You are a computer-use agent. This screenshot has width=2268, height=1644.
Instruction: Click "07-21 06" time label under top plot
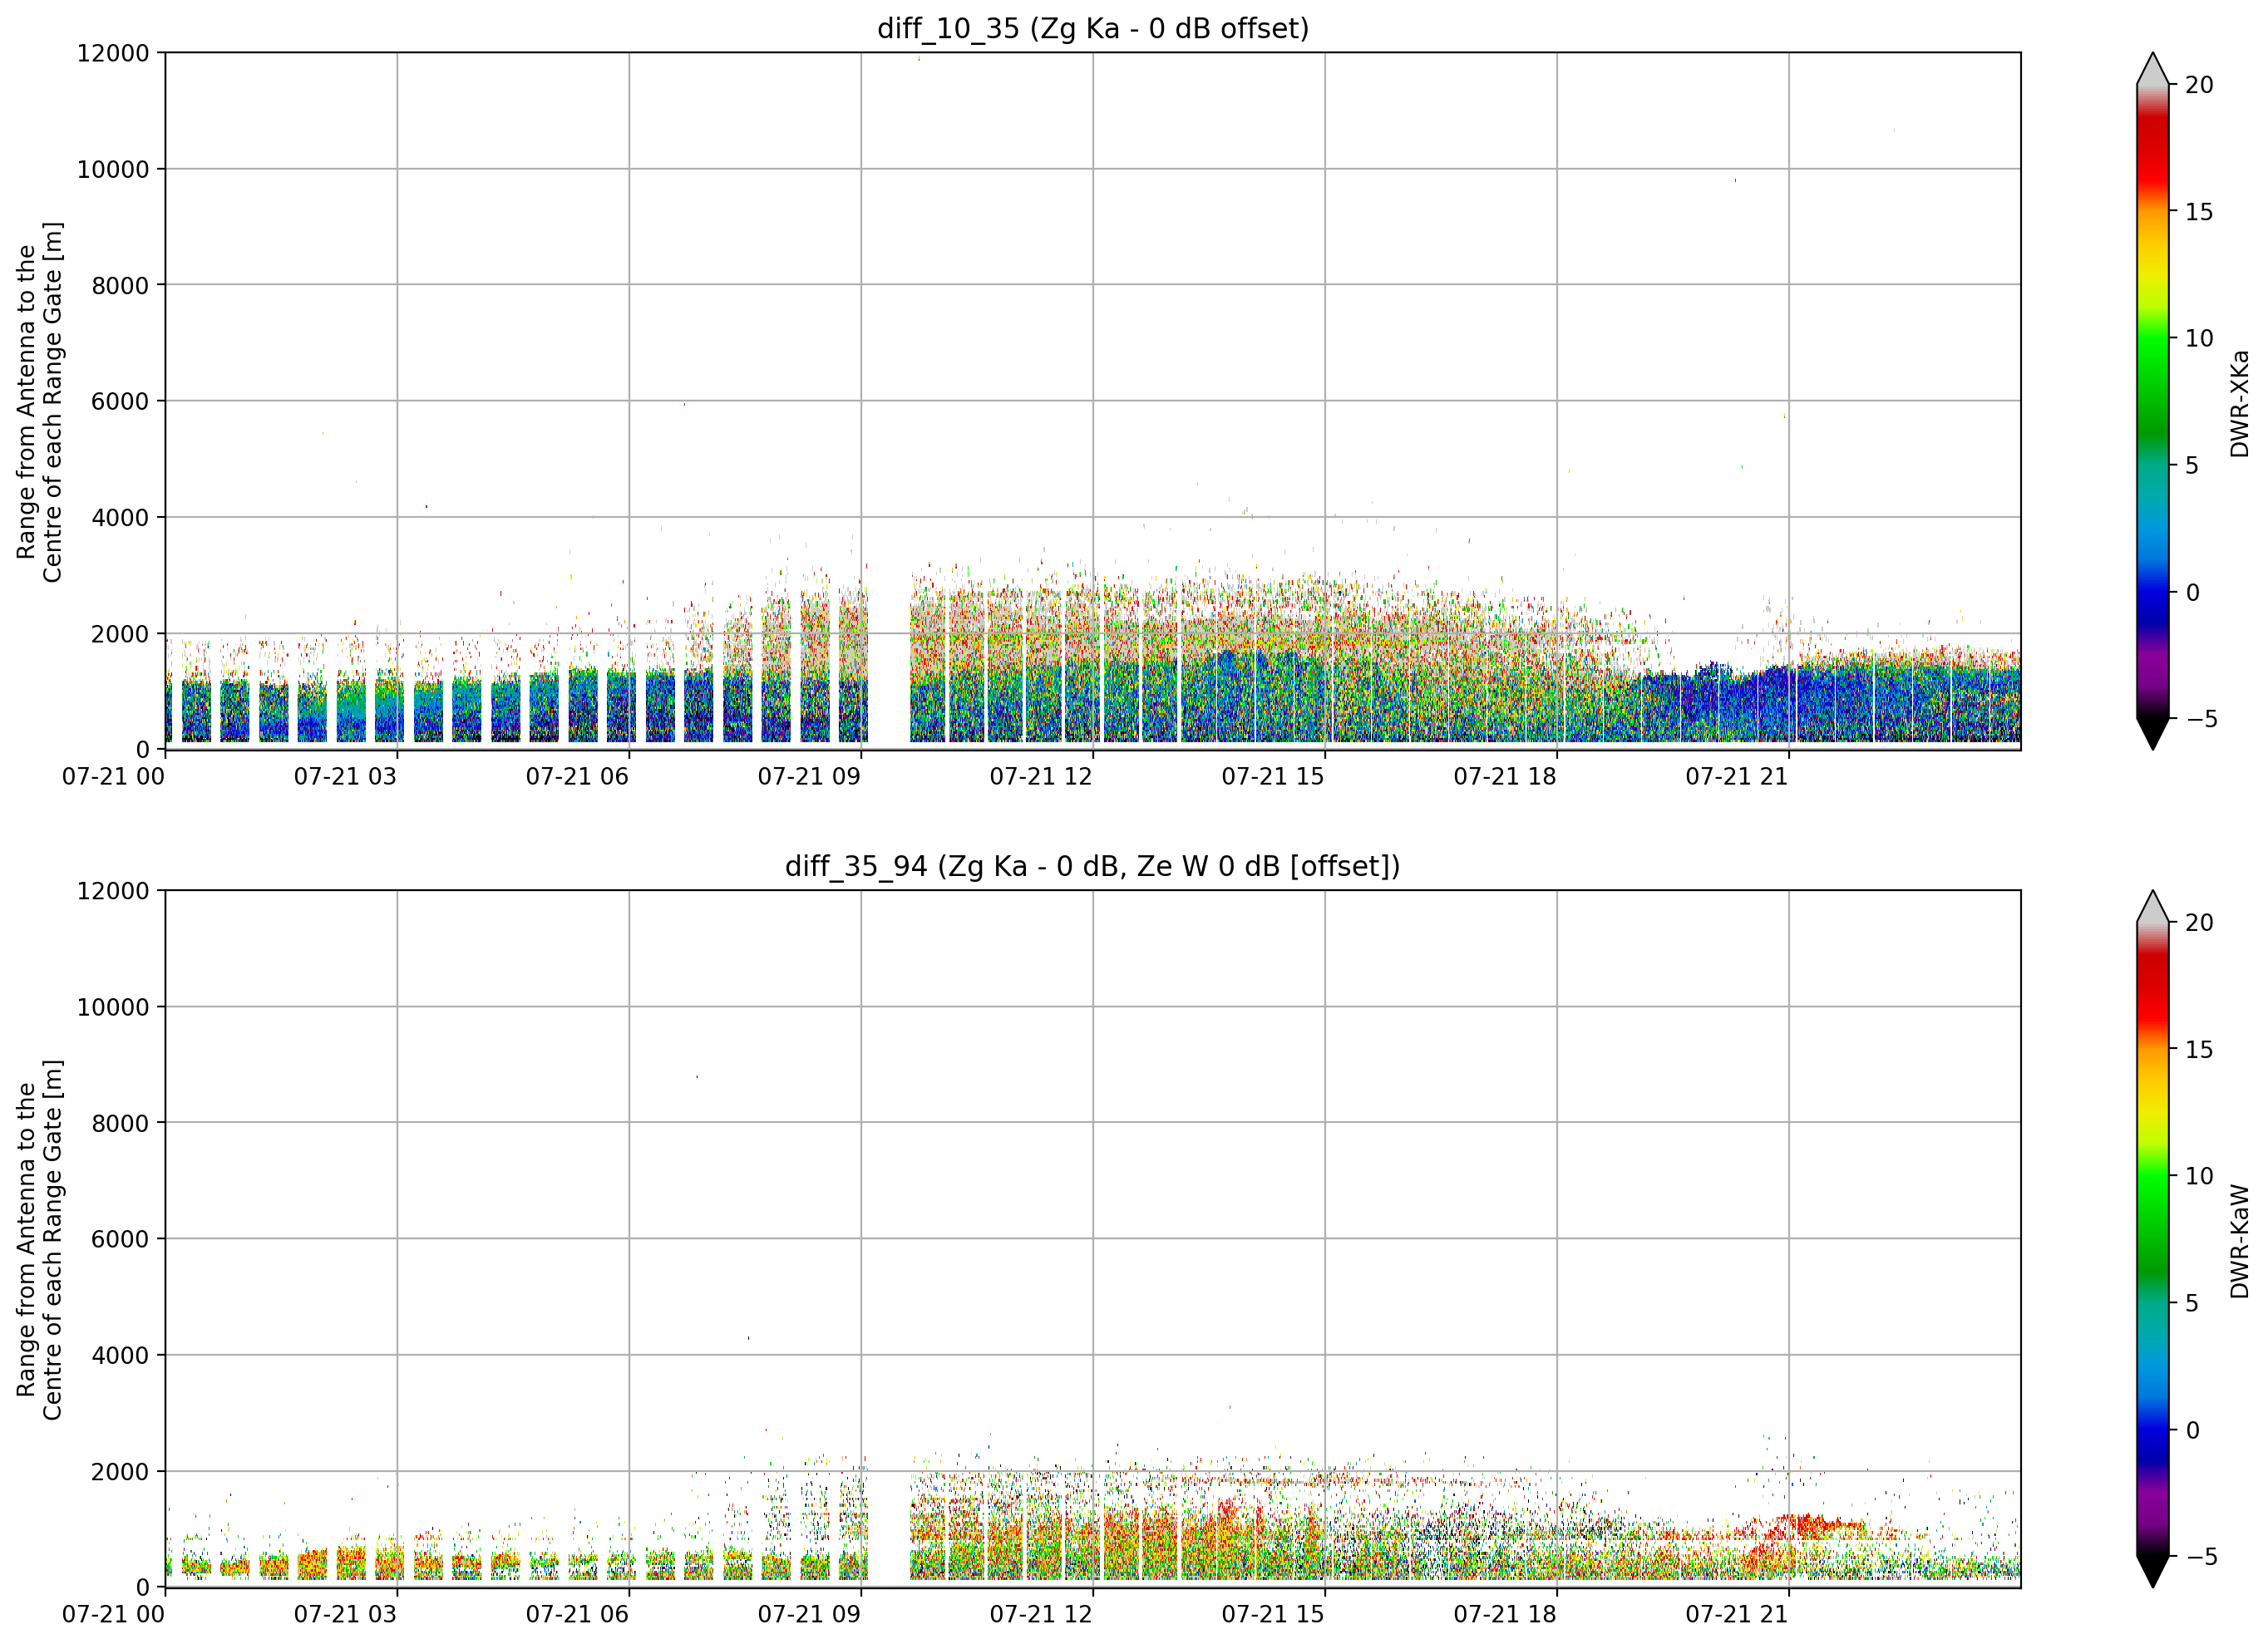pyautogui.click(x=577, y=777)
